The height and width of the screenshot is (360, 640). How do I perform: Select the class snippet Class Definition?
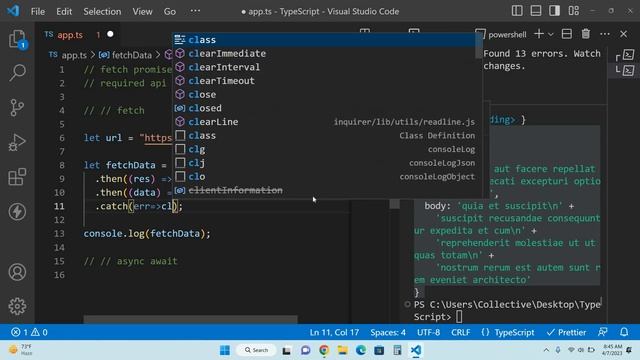pos(324,136)
